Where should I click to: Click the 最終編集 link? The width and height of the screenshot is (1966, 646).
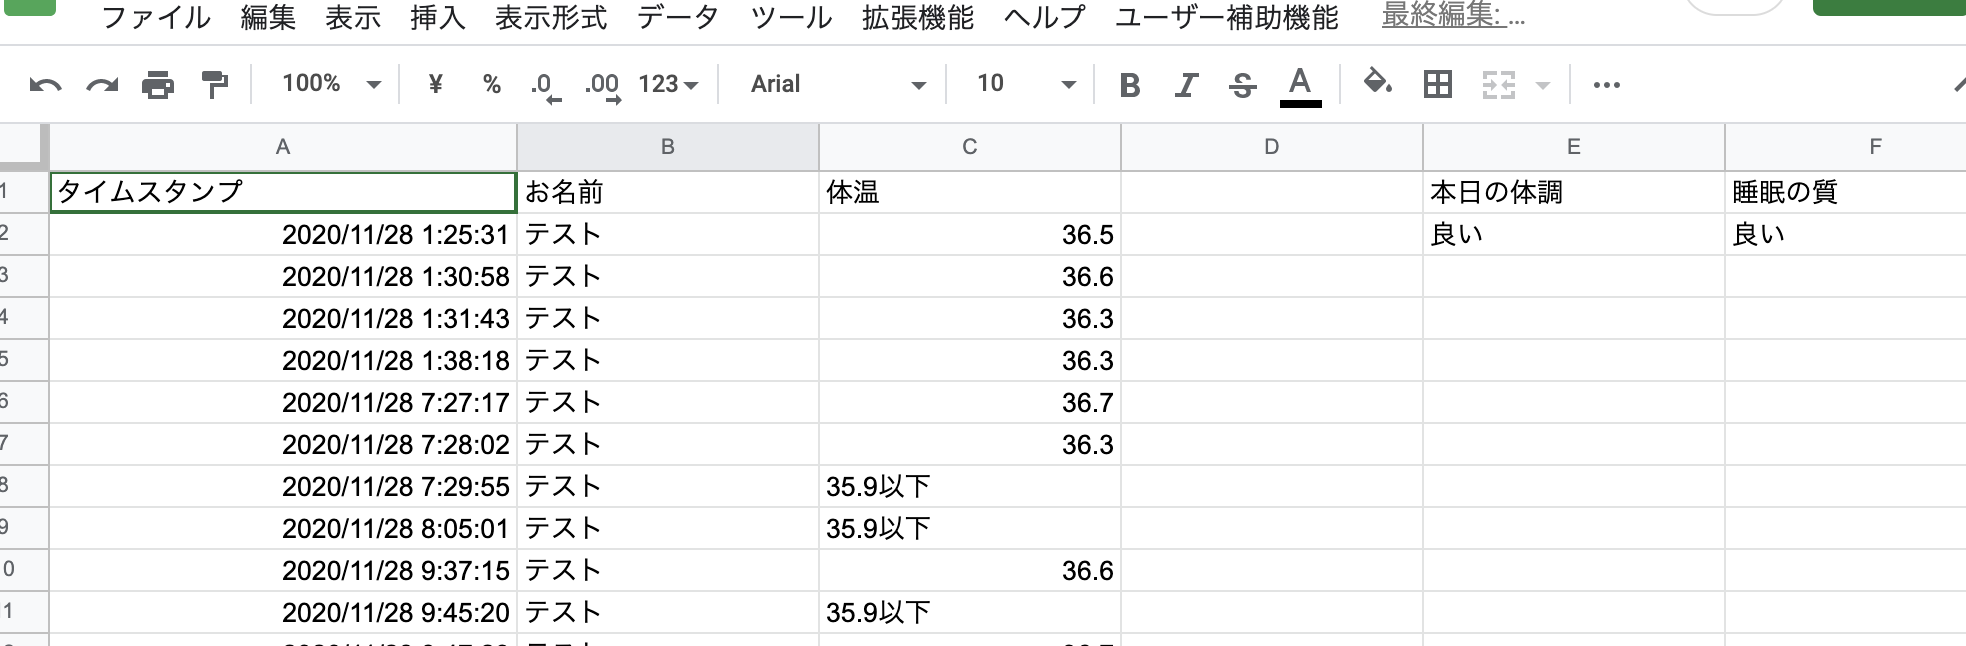pyautogui.click(x=1452, y=16)
